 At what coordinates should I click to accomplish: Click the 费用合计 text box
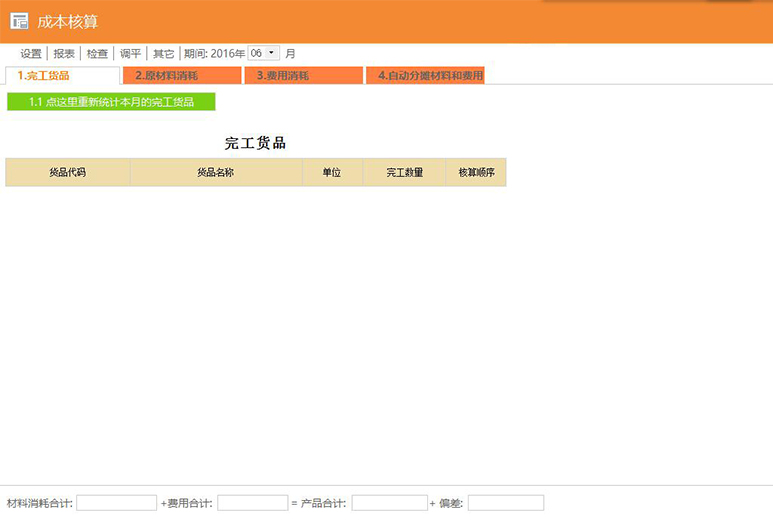click(252, 503)
